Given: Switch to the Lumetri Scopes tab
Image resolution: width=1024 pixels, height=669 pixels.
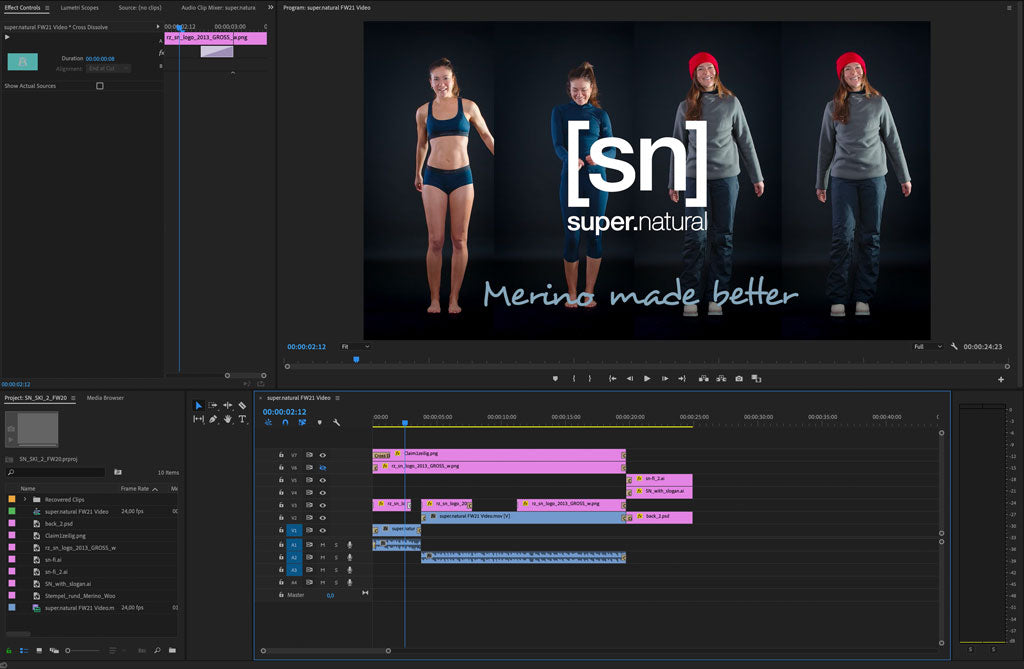Looking at the screenshot, I should [x=79, y=8].
